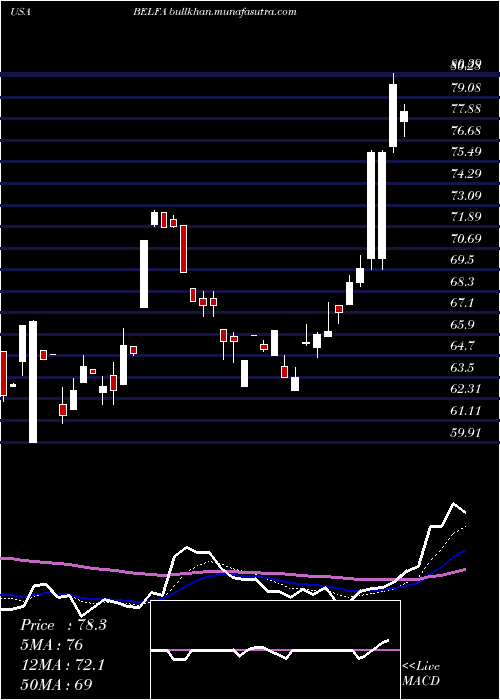Click the 62.31 price axis label
Image resolution: width=500 pixels, height=700 pixels.
(x=466, y=389)
